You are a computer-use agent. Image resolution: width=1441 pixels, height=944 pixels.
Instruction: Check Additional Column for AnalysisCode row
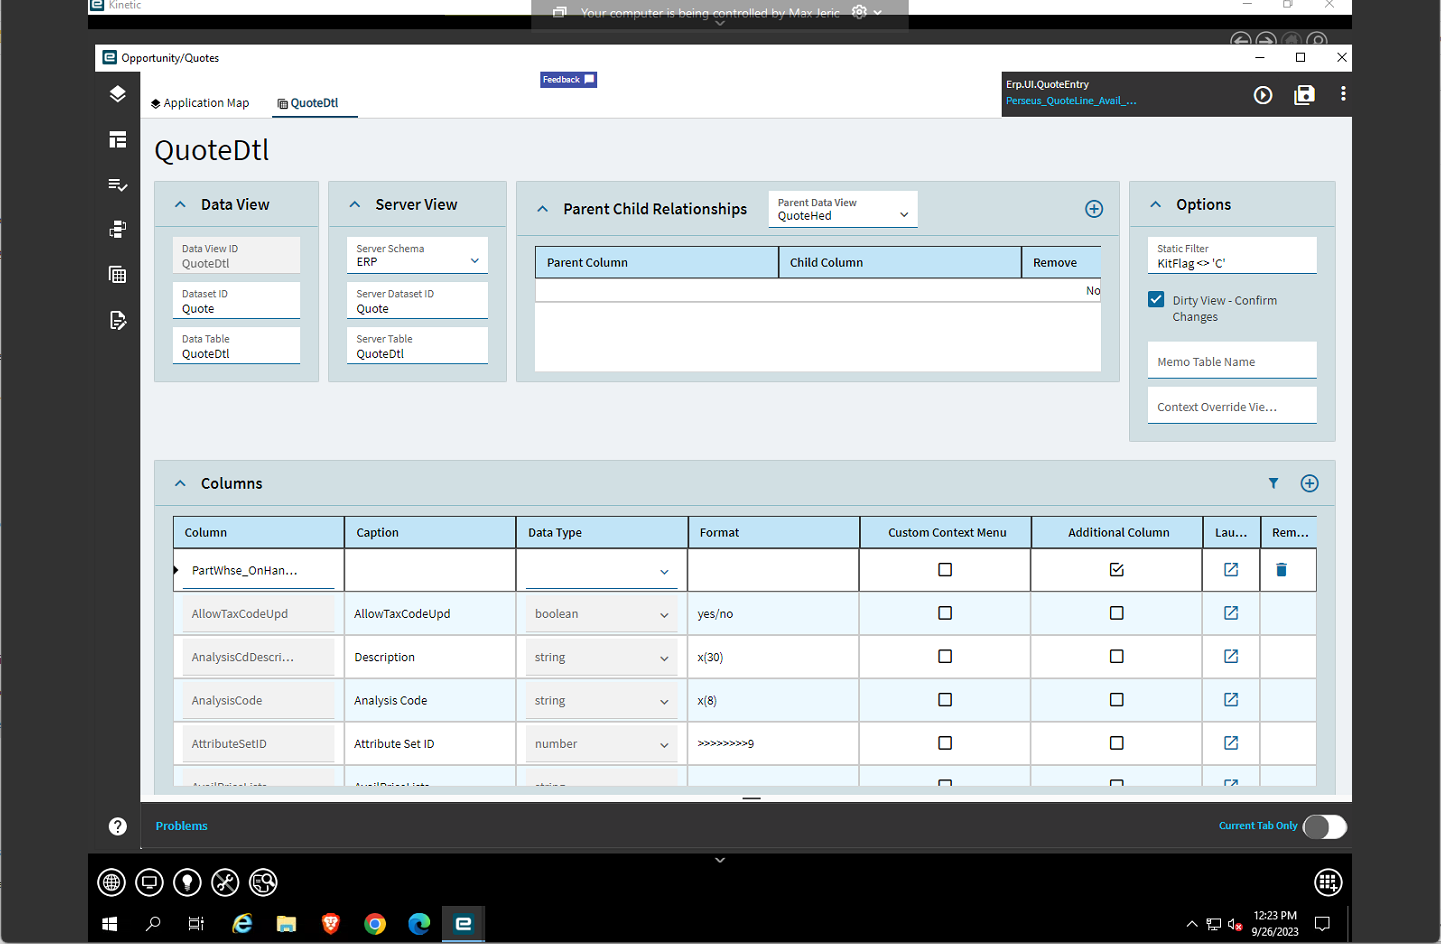(x=1117, y=700)
